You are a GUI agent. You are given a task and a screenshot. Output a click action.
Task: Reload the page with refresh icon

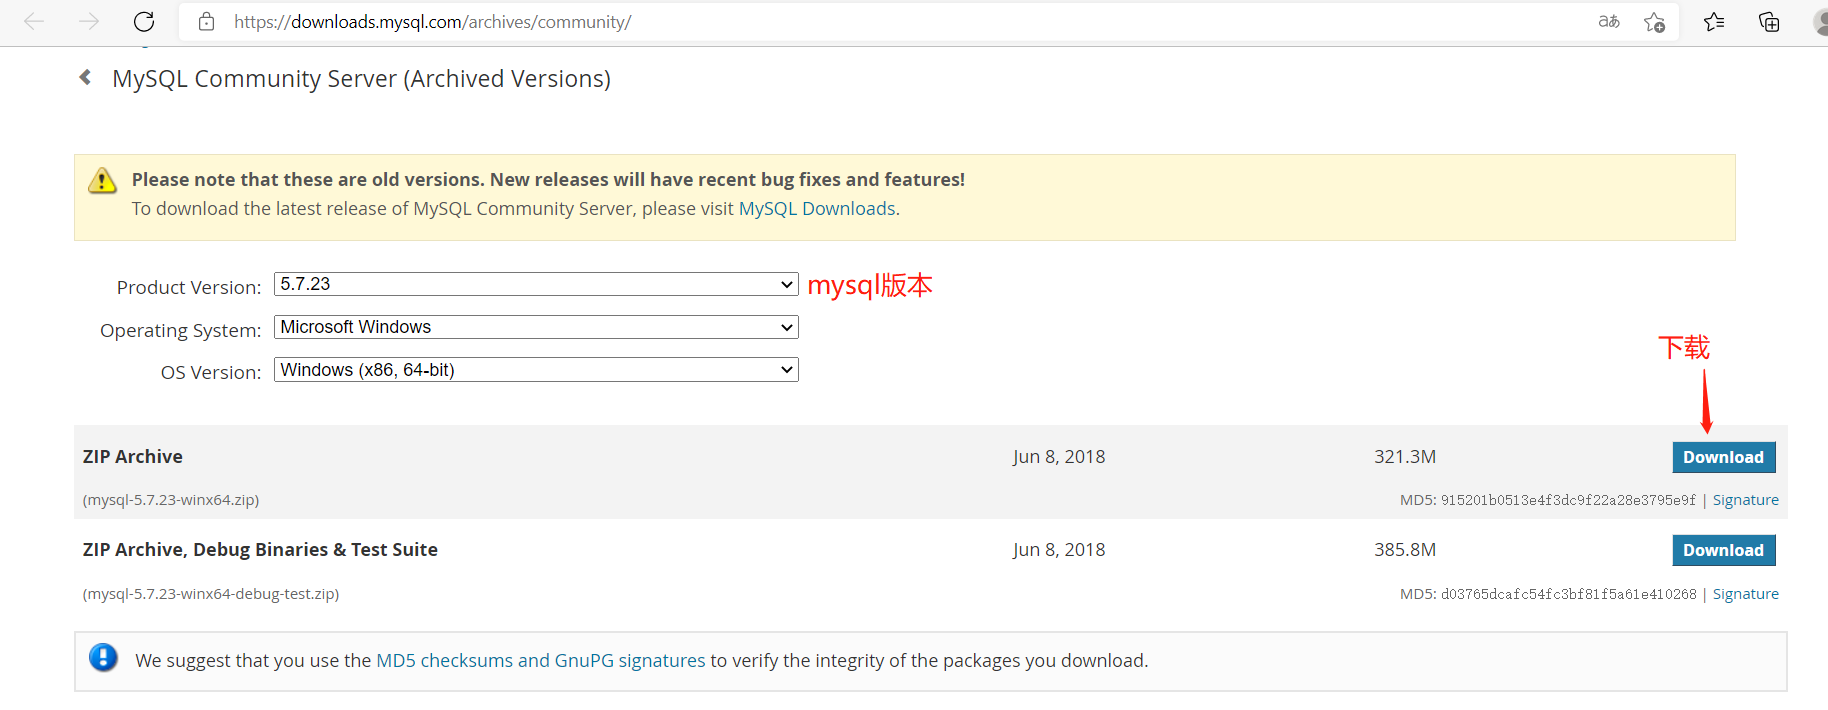(144, 21)
